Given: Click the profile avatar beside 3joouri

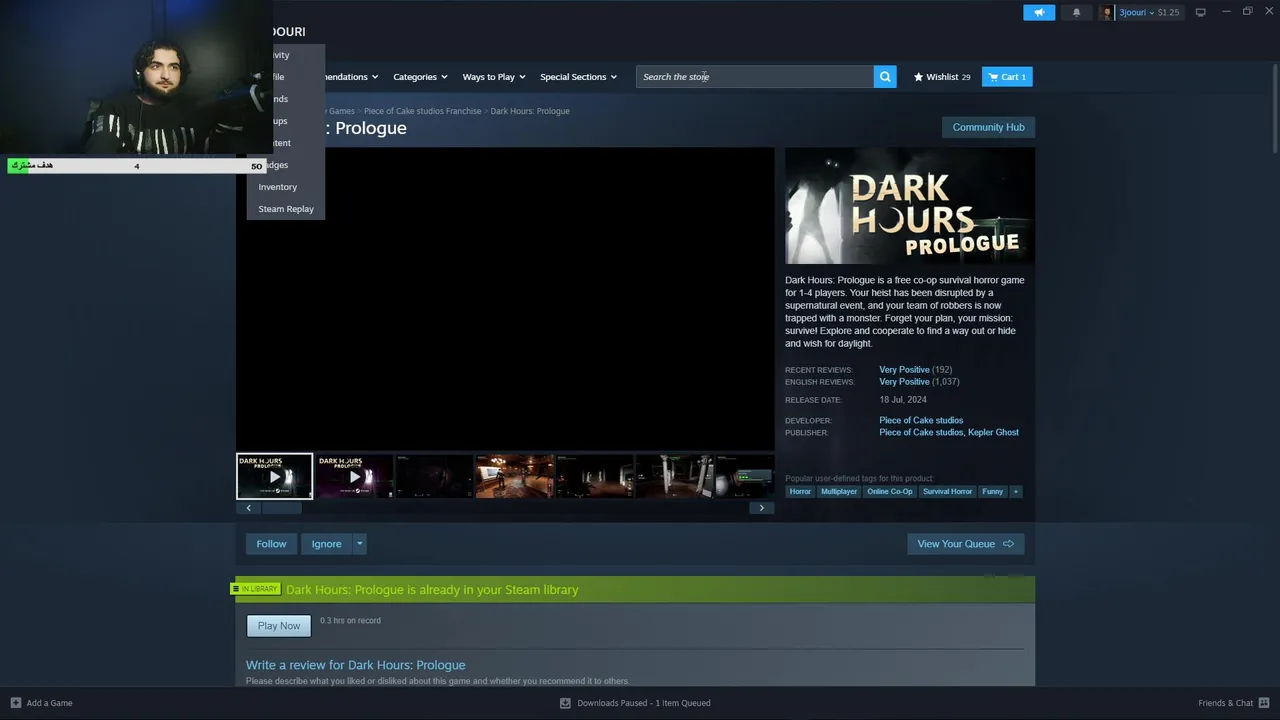Looking at the screenshot, I should pos(1107,13).
